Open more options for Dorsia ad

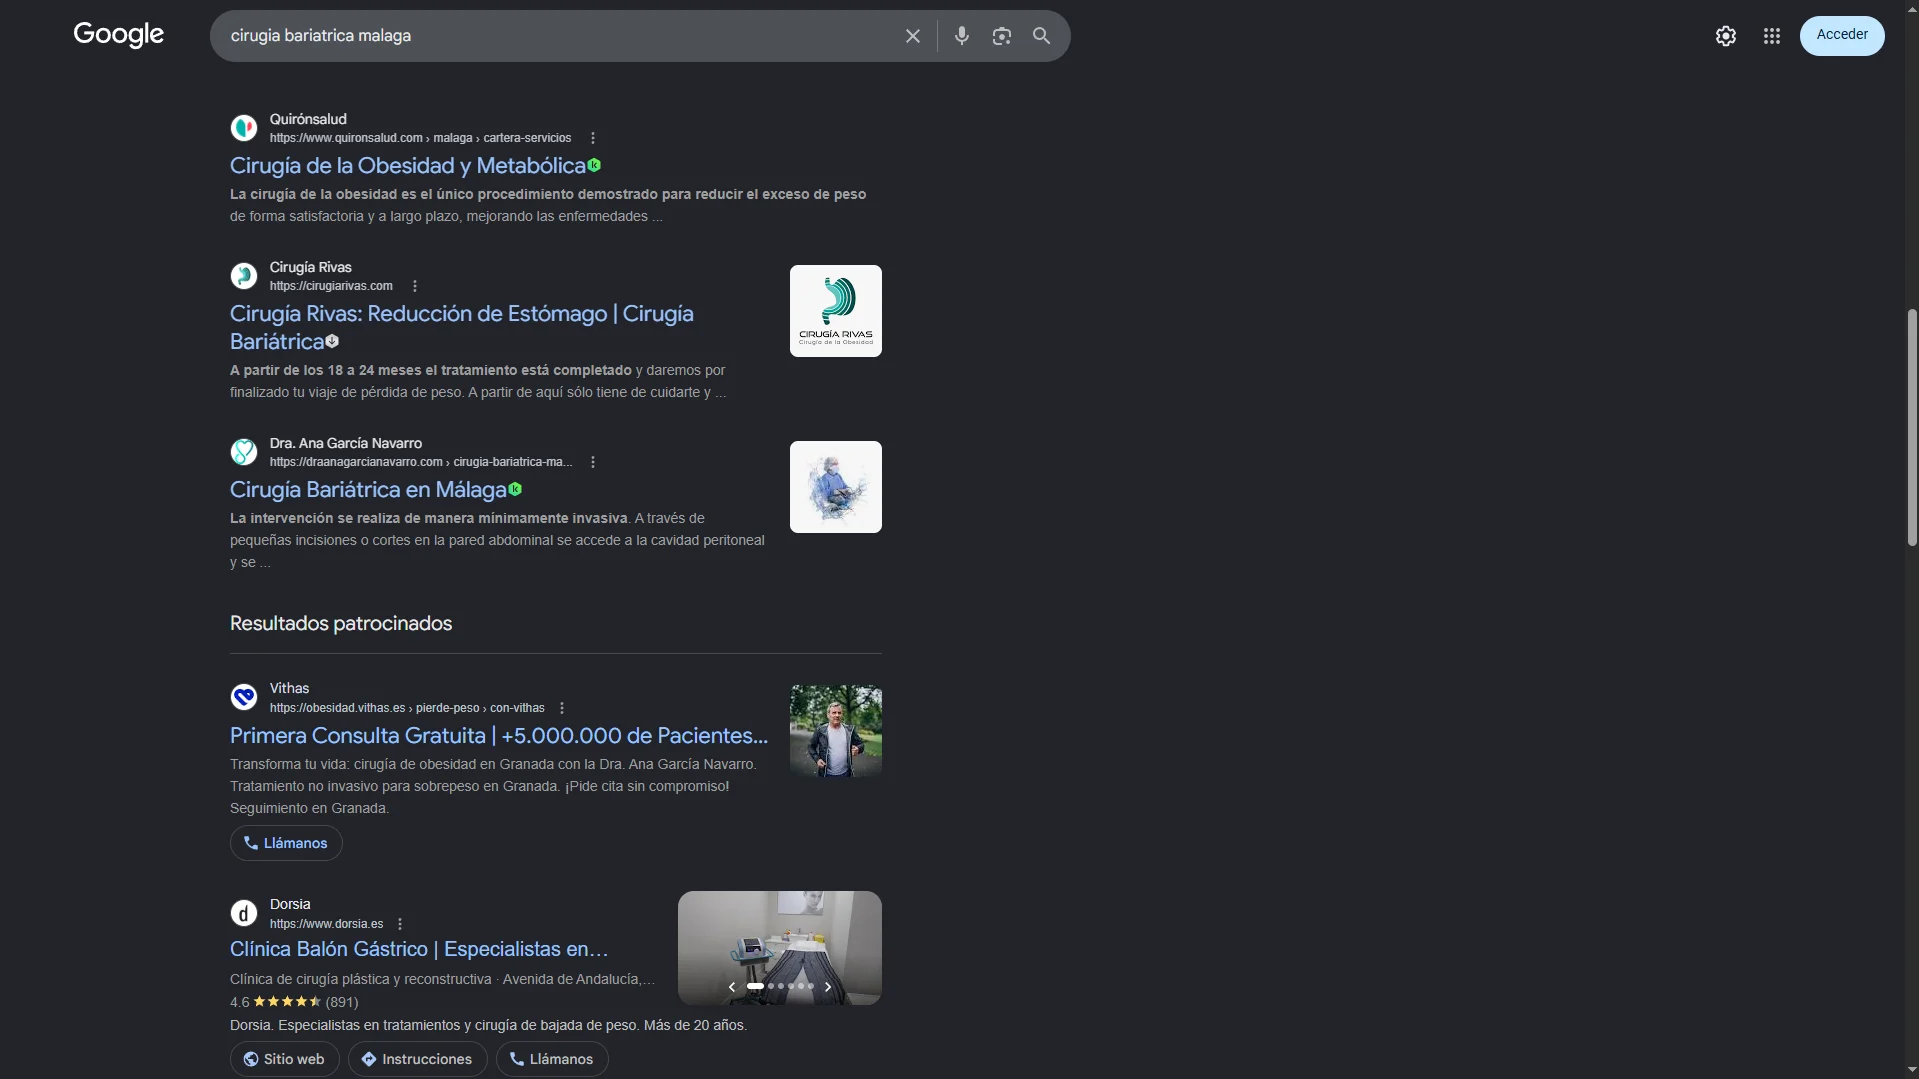pos(399,924)
